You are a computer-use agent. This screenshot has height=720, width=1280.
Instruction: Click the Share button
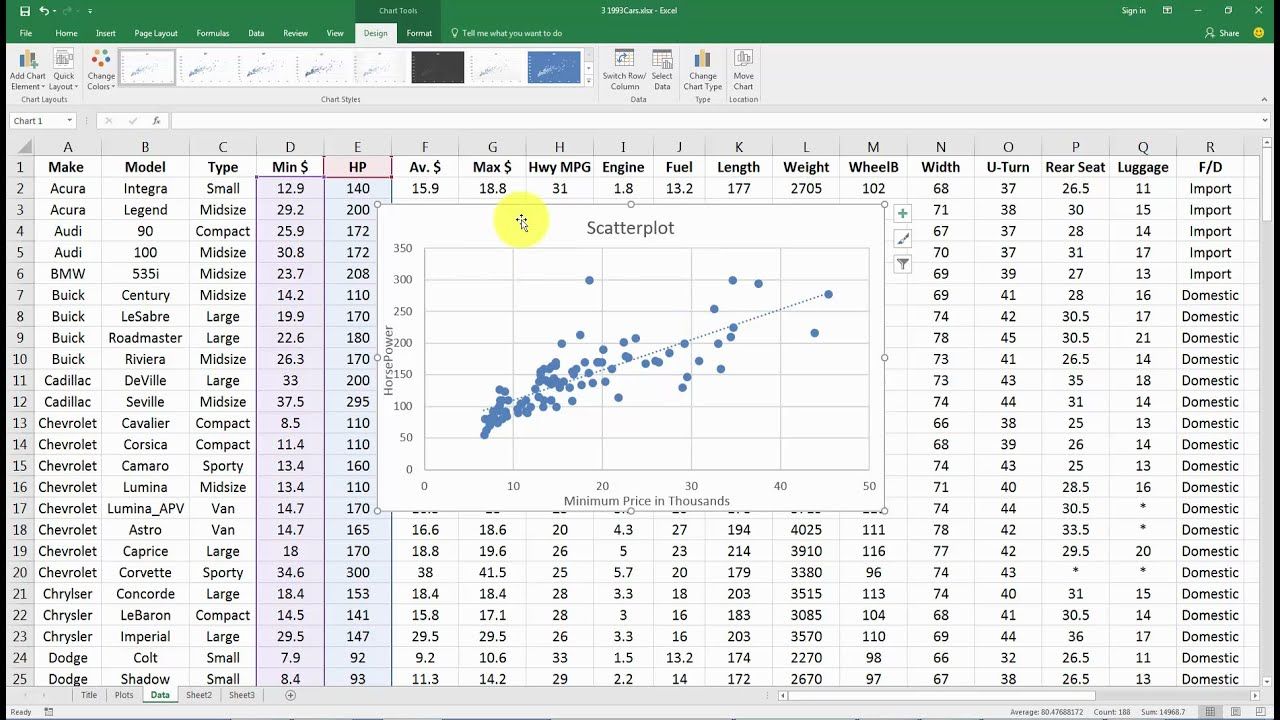tap(1223, 33)
